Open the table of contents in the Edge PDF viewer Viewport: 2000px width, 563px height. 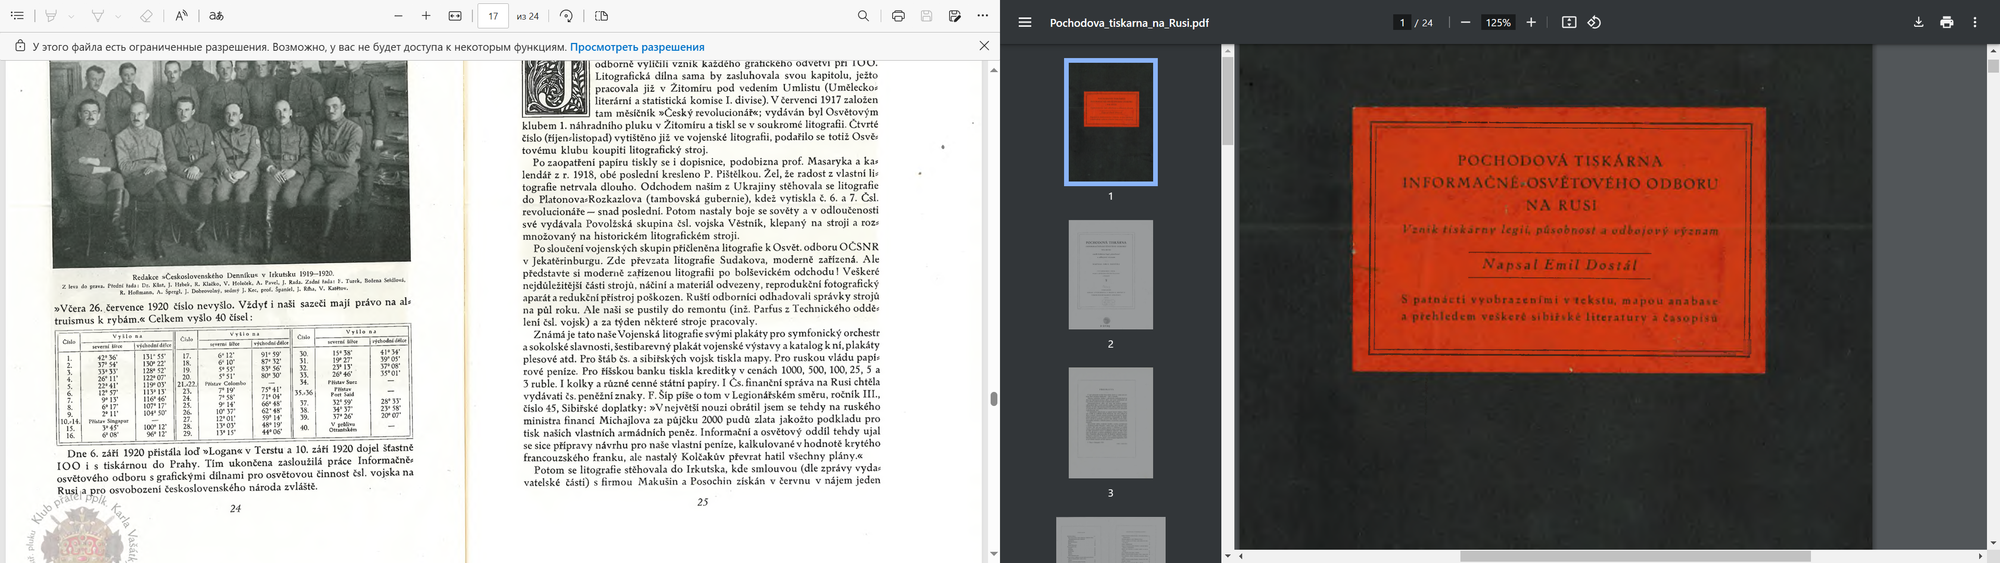pos(19,16)
